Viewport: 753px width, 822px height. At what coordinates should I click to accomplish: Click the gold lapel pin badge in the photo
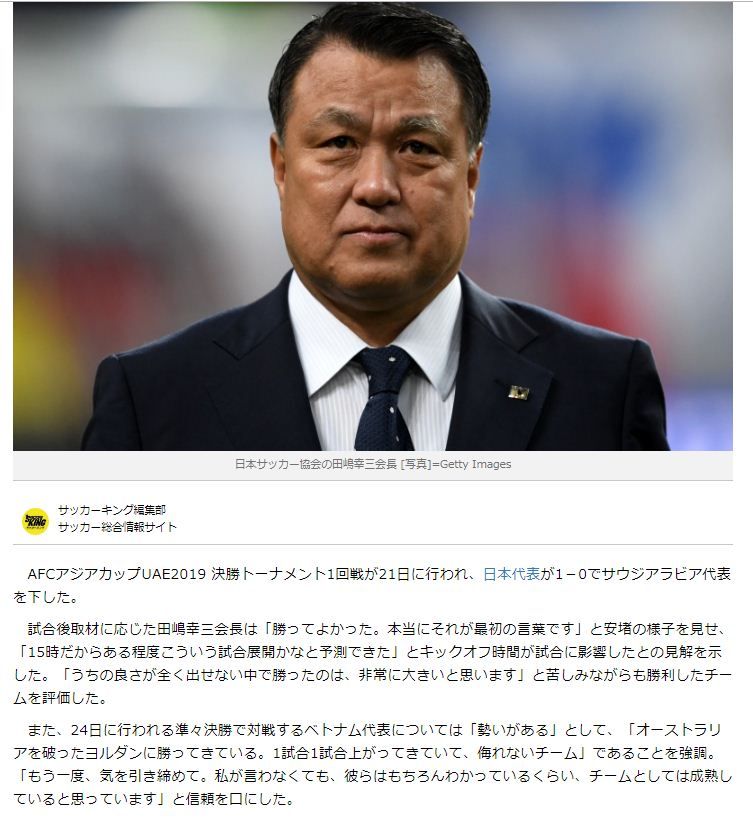(x=518, y=391)
